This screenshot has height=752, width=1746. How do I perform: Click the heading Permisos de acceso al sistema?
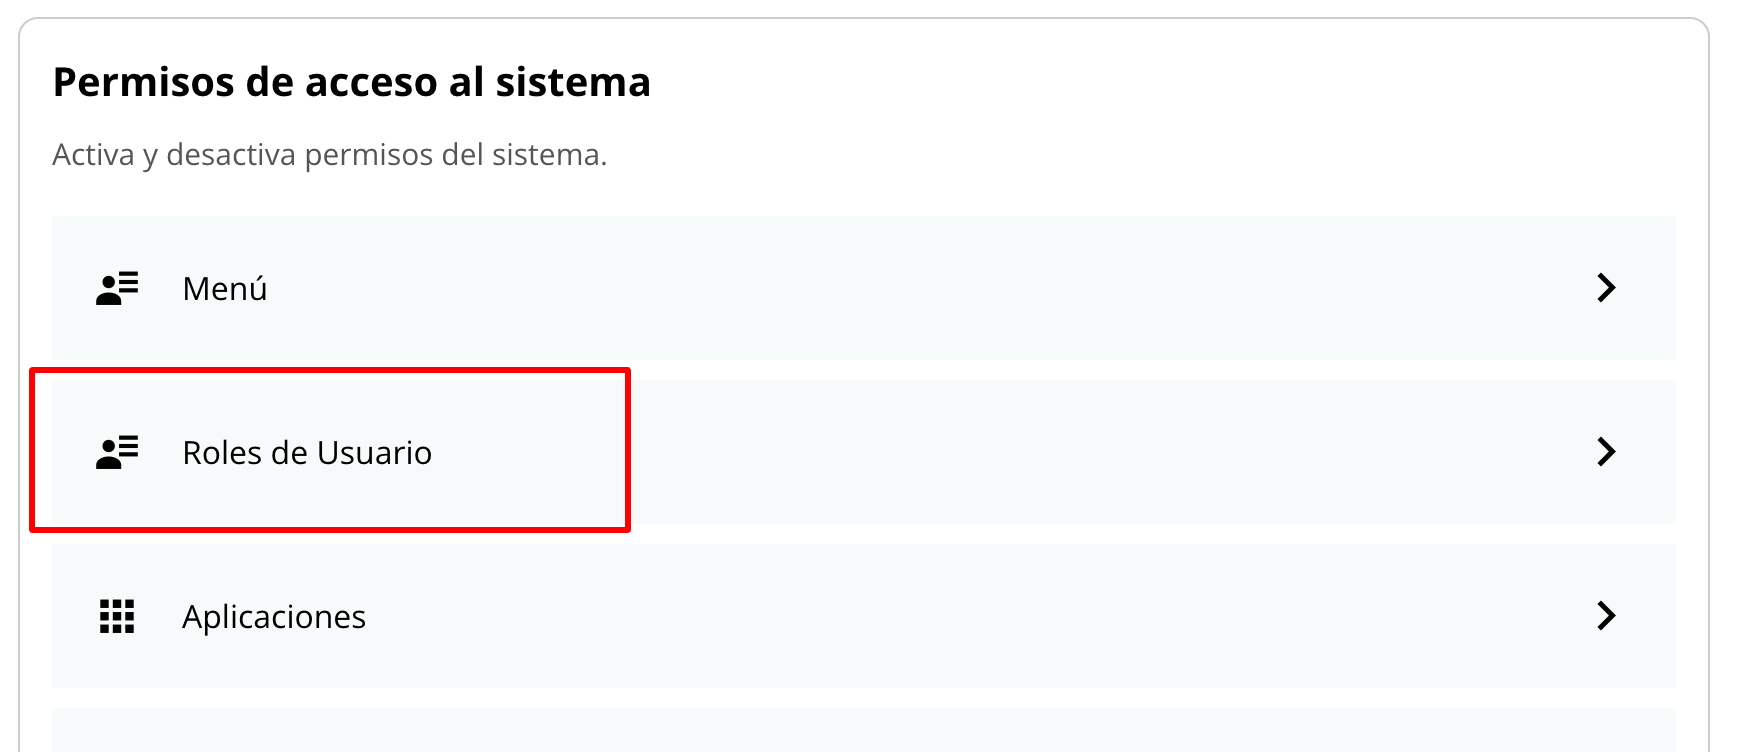(x=351, y=82)
